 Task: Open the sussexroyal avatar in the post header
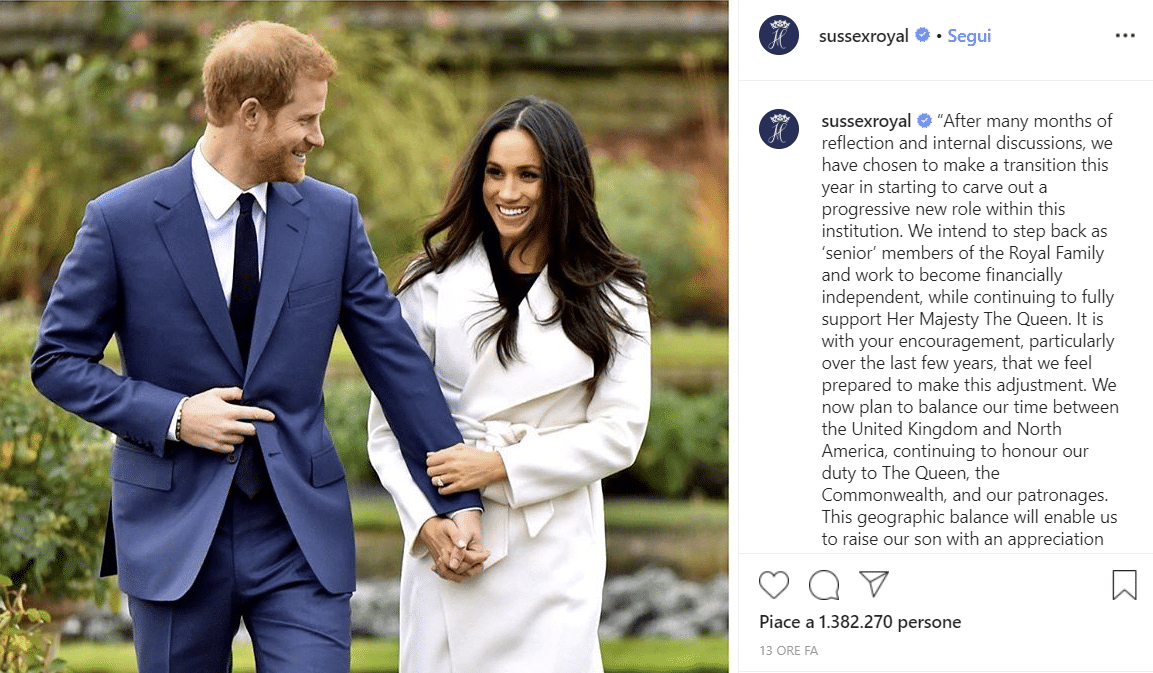pyautogui.click(x=779, y=35)
